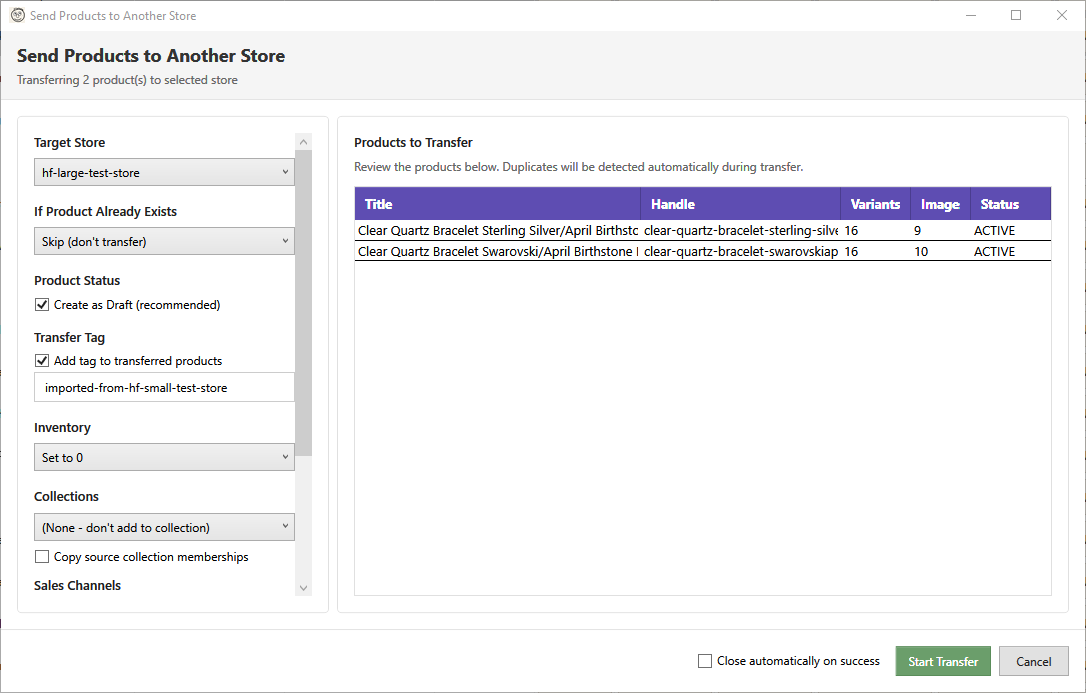The width and height of the screenshot is (1086, 693).
Task: Click the Cancel button
Action: click(1033, 661)
